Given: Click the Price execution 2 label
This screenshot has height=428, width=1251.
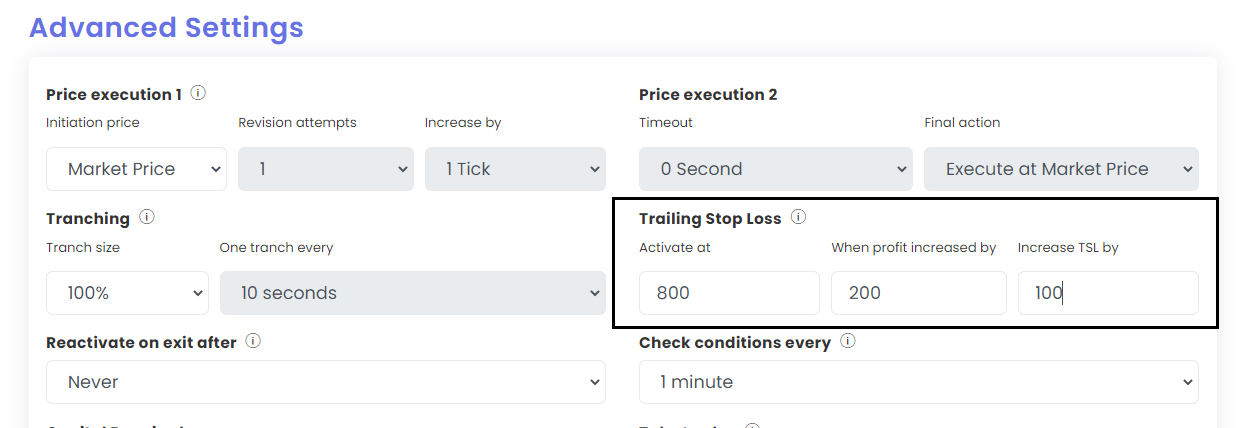Looking at the screenshot, I should [x=708, y=94].
